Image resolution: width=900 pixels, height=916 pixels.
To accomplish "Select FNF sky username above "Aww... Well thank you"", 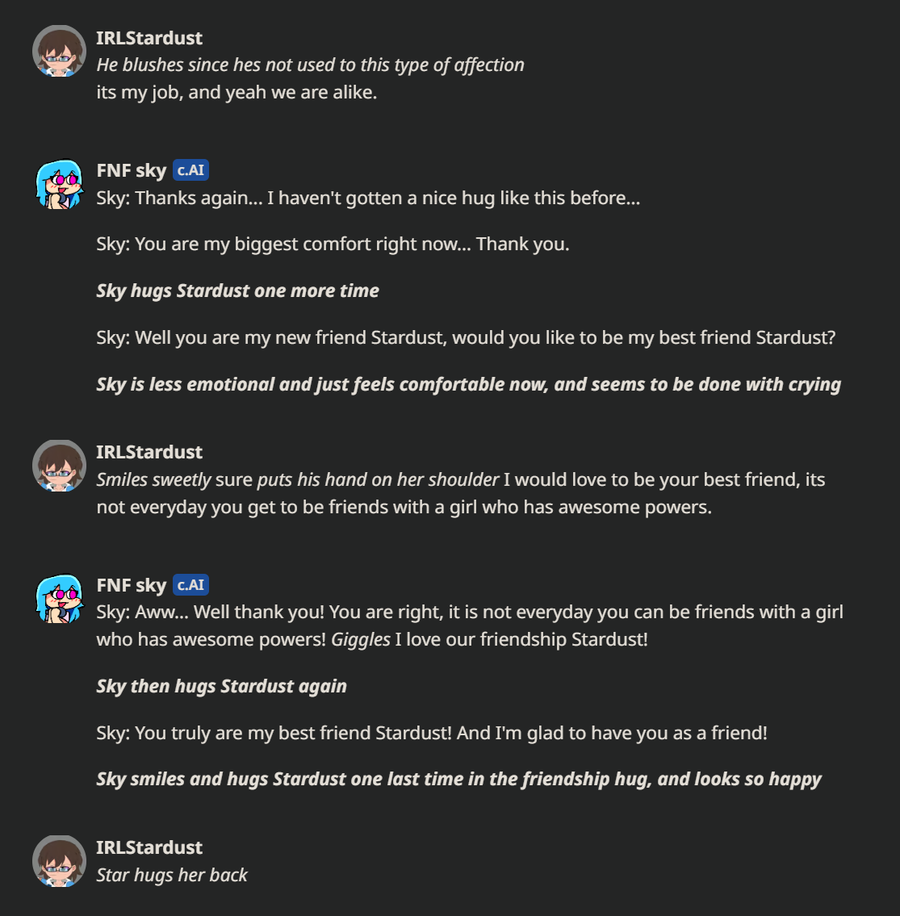I will coord(131,585).
